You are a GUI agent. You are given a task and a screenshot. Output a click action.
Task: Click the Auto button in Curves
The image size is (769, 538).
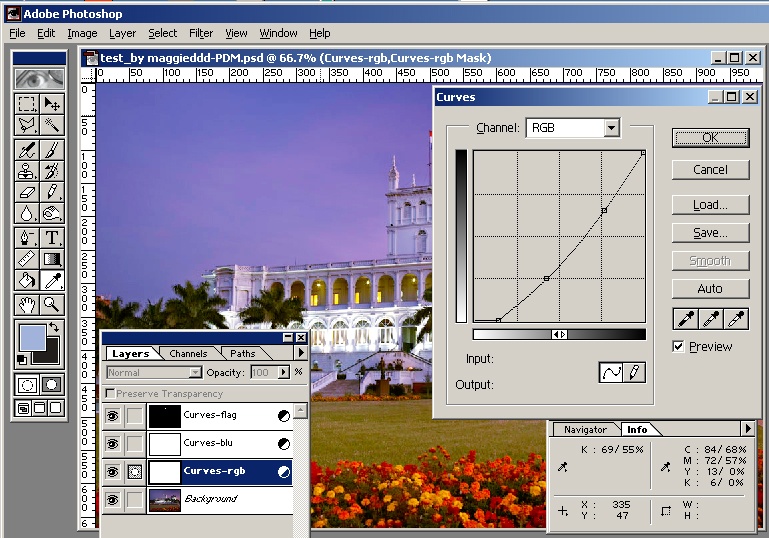pyautogui.click(x=710, y=289)
